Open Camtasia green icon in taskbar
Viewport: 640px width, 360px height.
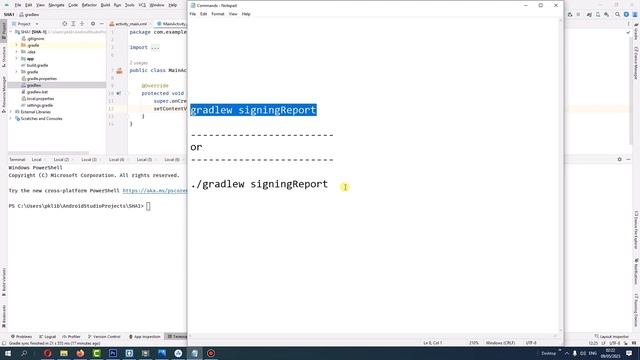tap(97, 353)
